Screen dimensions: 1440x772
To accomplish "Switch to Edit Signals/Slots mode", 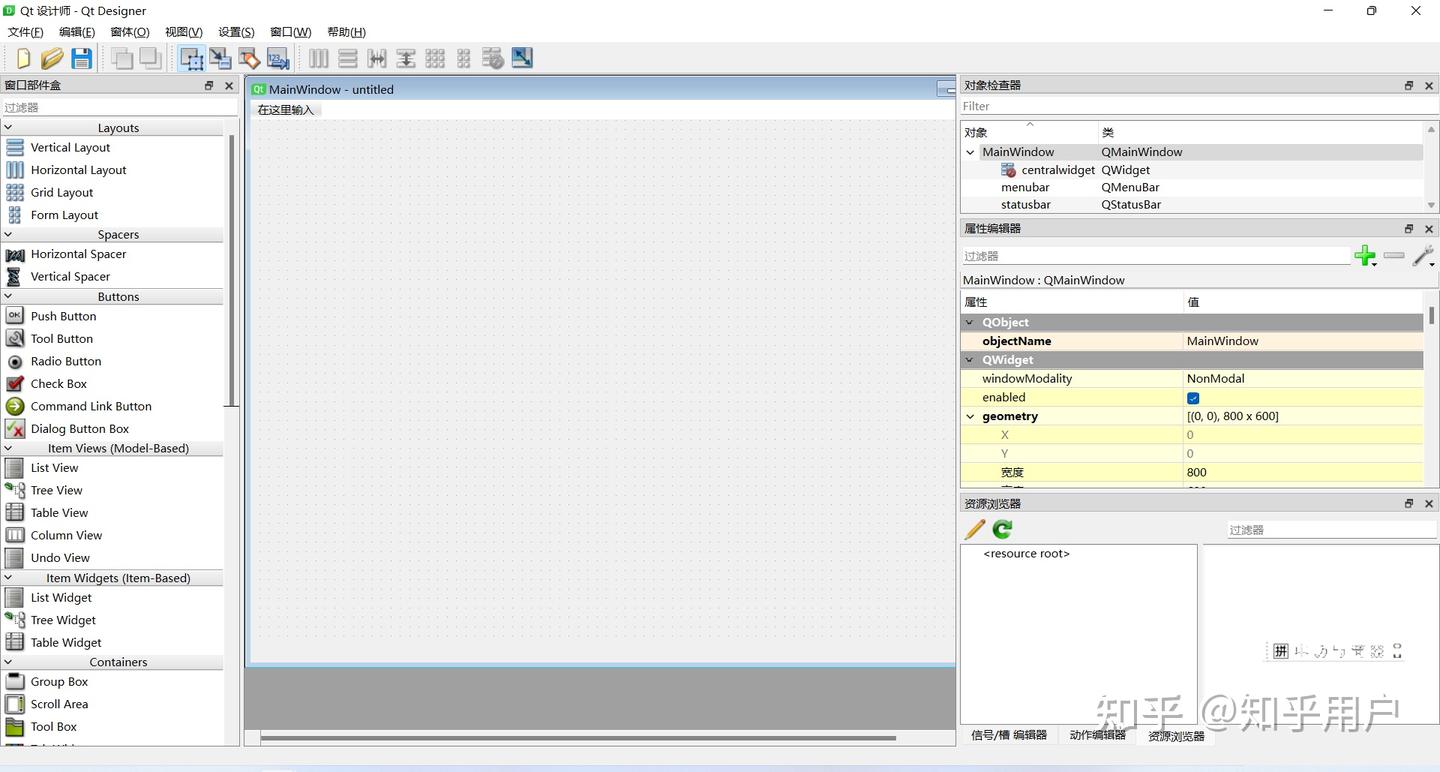I will click(220, 58).
